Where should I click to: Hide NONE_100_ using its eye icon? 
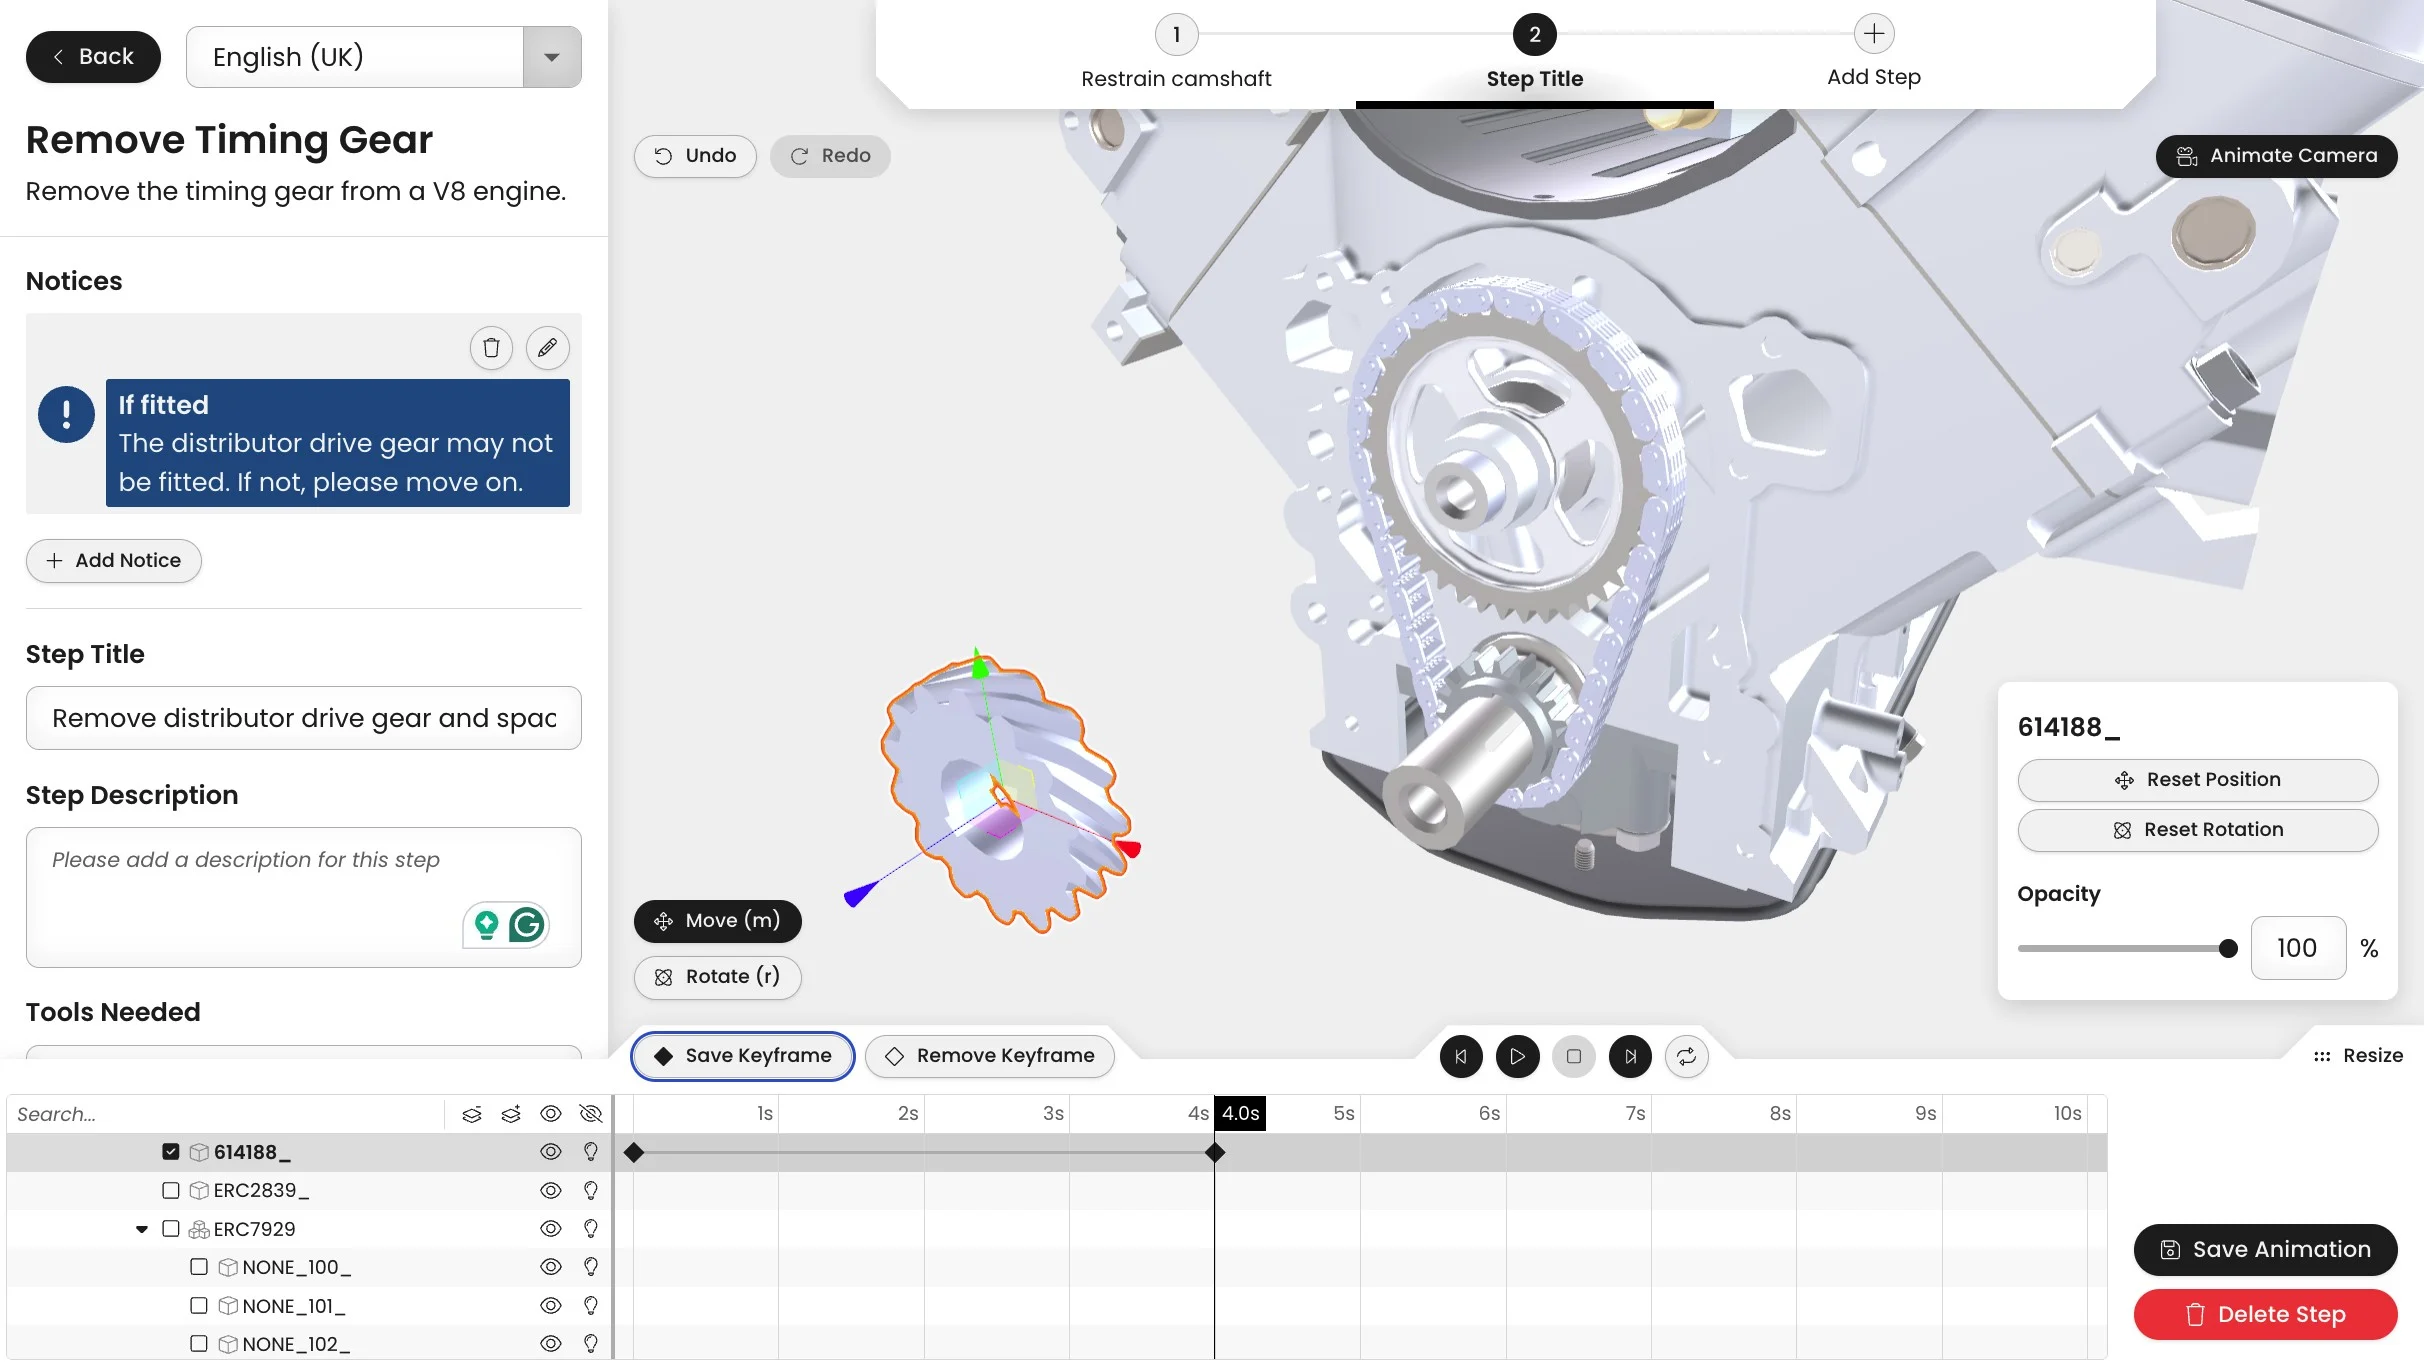click(x=550, y=1267)
